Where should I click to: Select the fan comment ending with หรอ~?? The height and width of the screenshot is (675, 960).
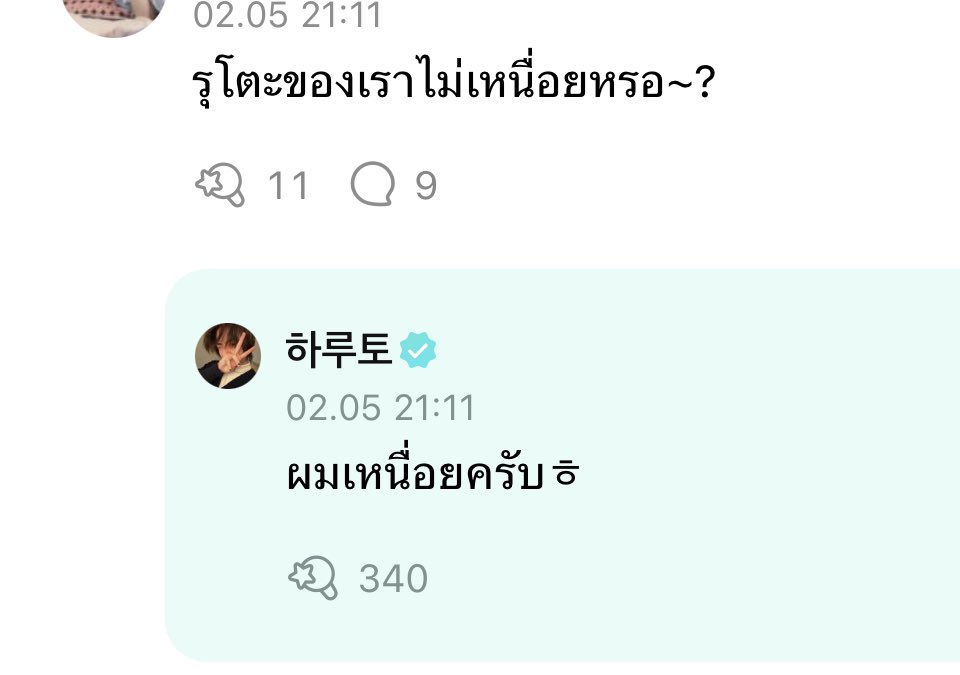pos(453,81)
